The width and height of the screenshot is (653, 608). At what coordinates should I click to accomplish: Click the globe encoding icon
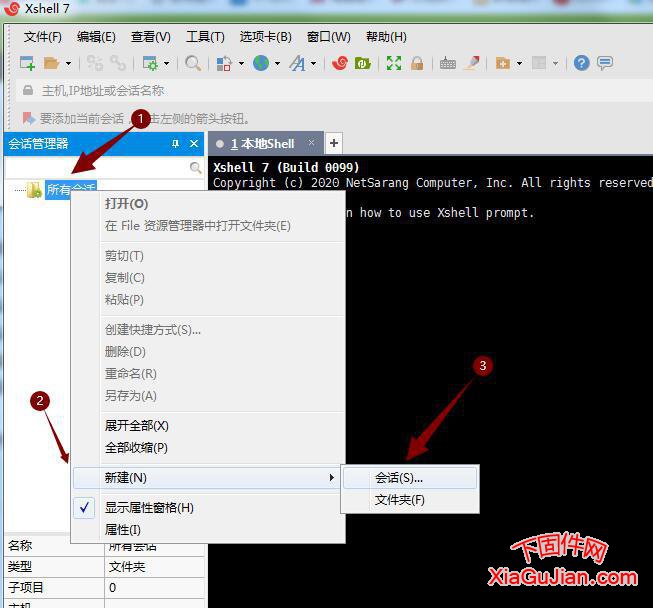[x=261, y=63]
